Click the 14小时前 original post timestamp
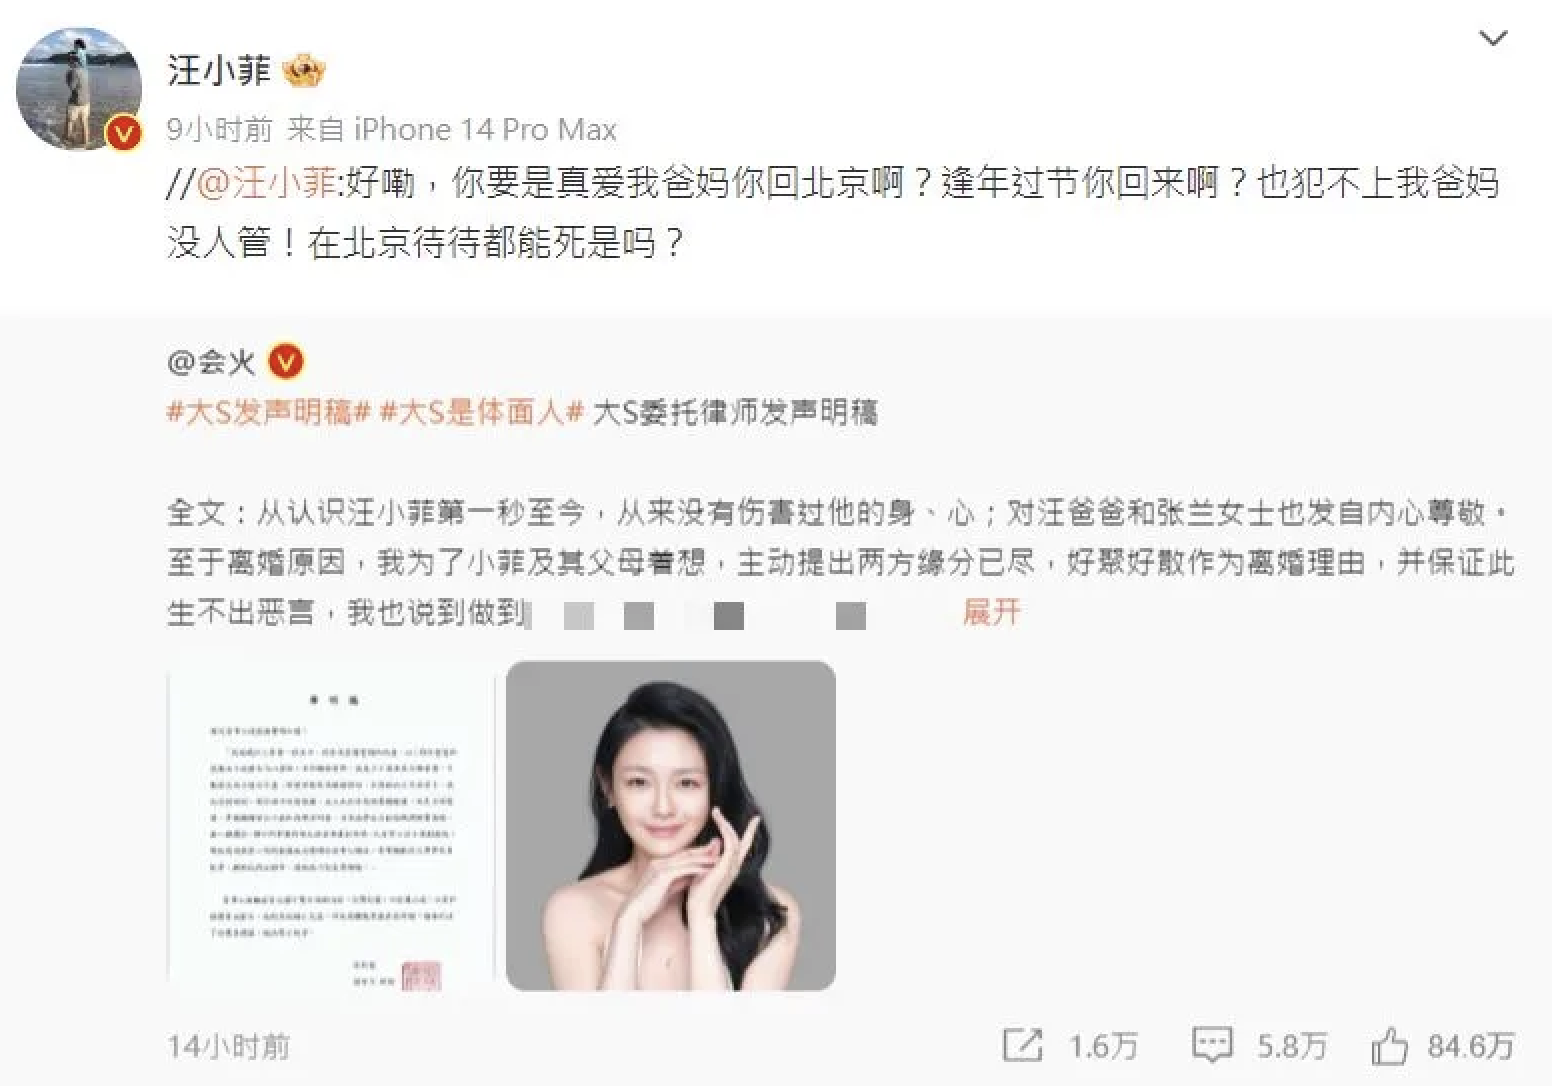 (229, 1047)
